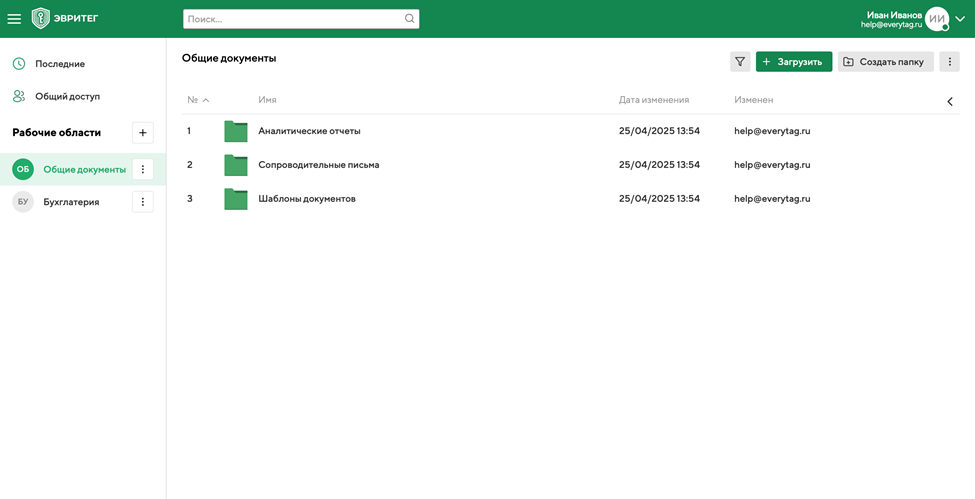This screenshot has height=499, width=975.
Task: Open the filter icon button
Action: [x=740, y=62]
